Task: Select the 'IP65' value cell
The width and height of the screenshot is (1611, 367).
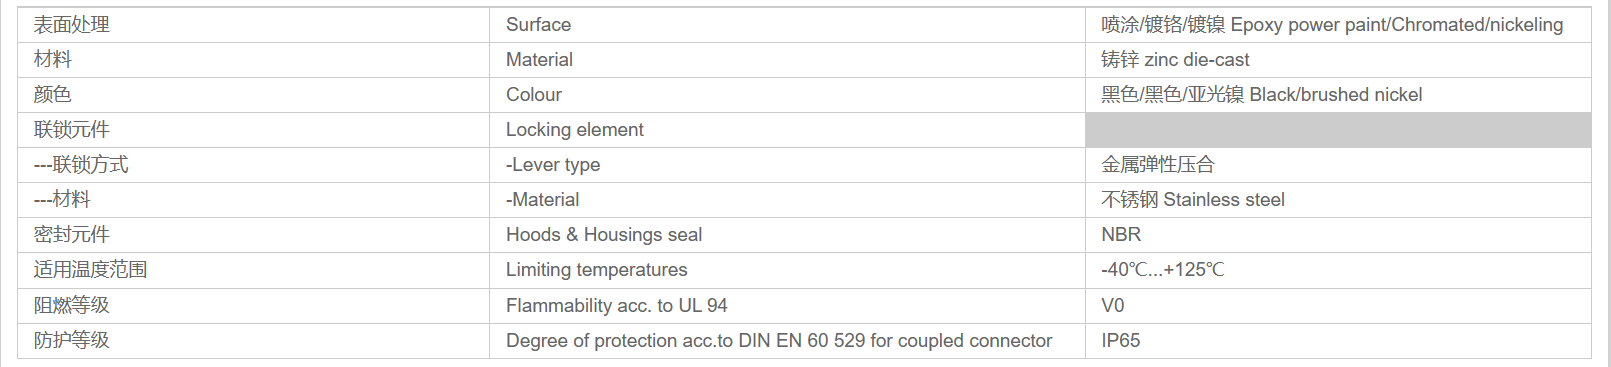Action: pyautogui.click(x=1338, y=341)
